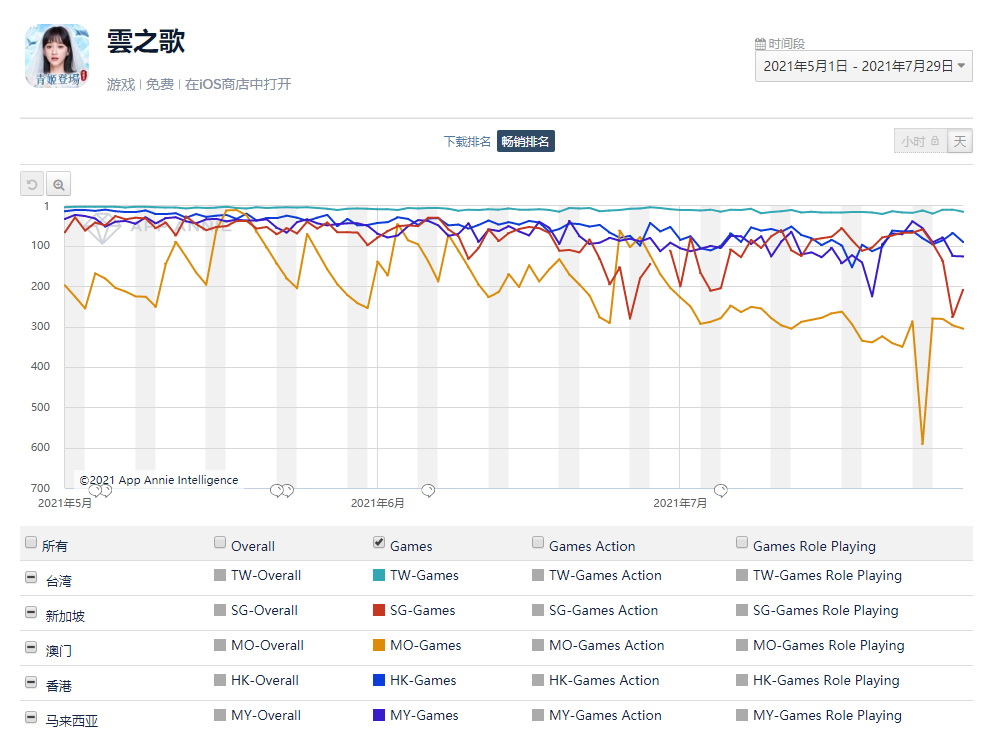Collapse the 台湾 row
993x740 pixels.
coord(30,577)
